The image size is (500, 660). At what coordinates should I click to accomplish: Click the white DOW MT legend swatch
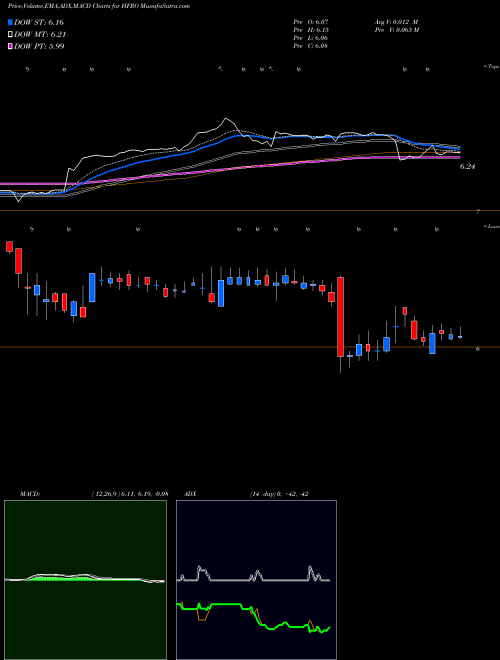tap(11, 35)
